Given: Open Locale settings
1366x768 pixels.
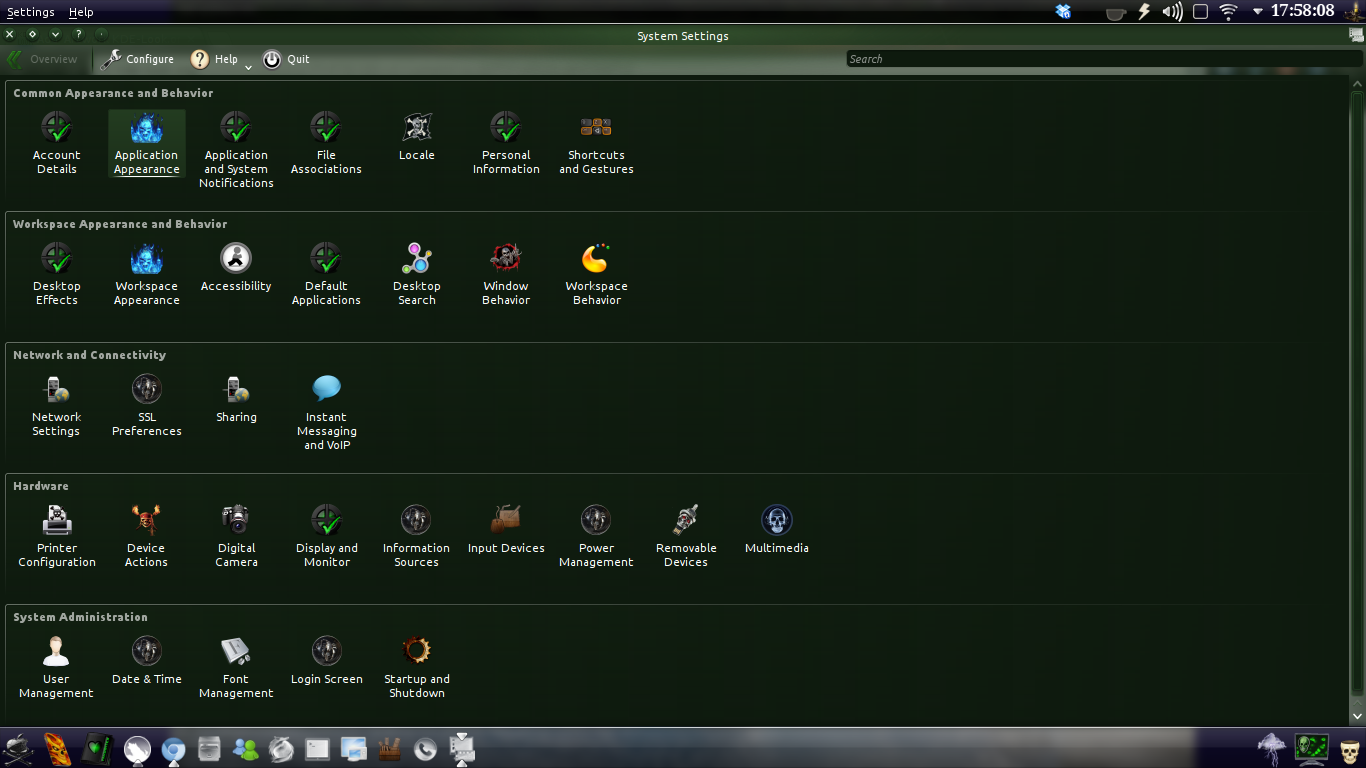Looking at the screenshot, I should (x=416, y=137).
